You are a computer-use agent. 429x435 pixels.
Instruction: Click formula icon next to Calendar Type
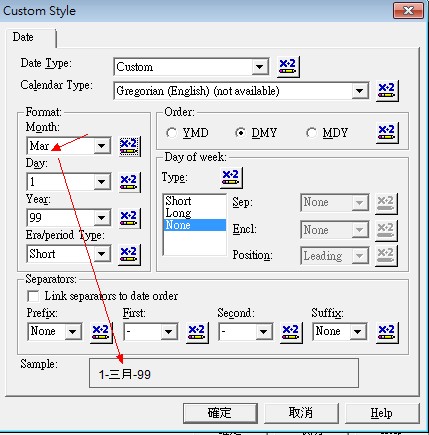point(387,91)
